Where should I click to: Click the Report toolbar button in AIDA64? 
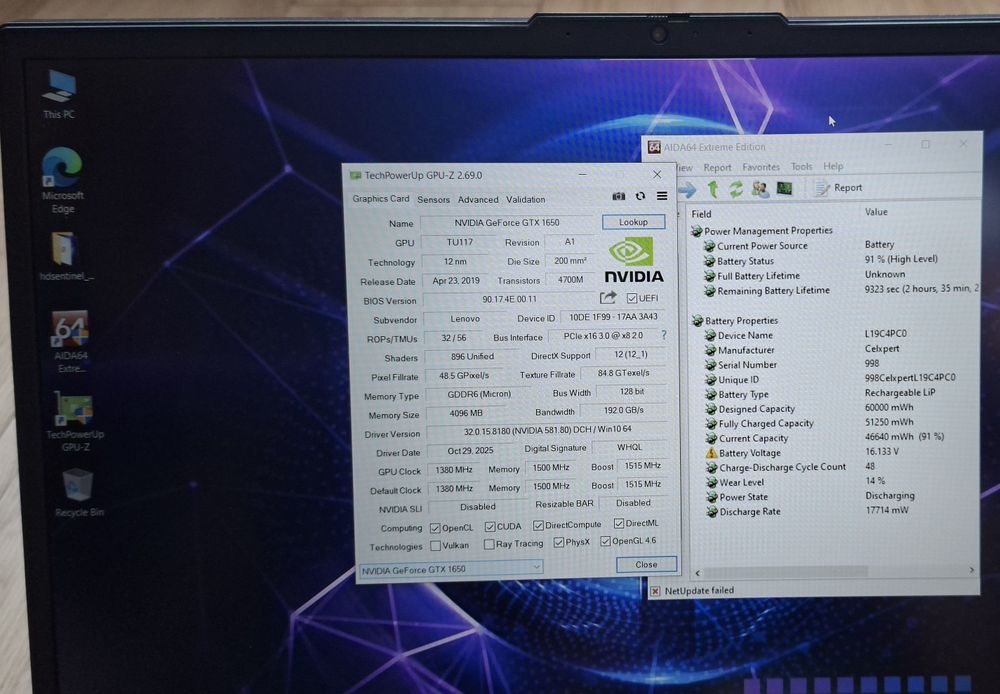pos(839,188)
